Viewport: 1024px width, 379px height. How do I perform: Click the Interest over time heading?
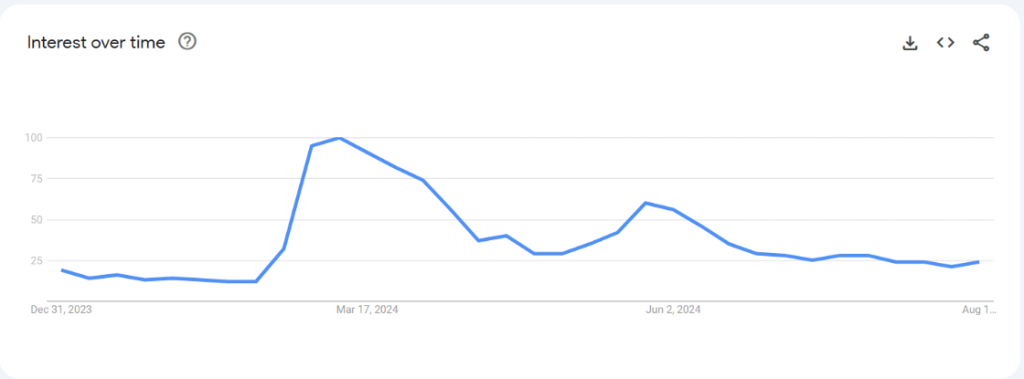pos(96,42)
